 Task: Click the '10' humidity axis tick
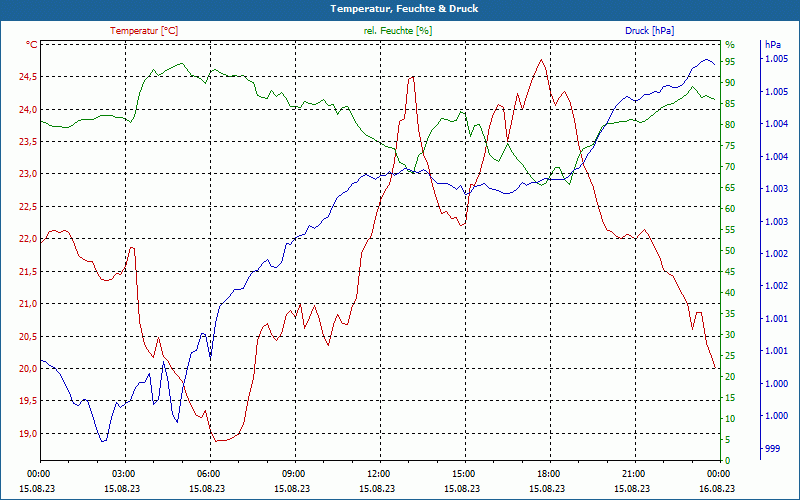coord(730,418)
